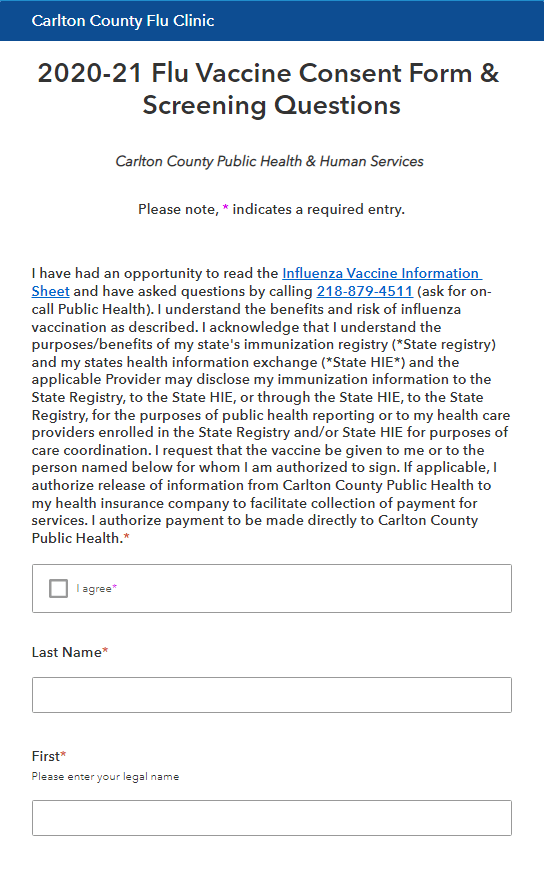Click the Carlton County Flu Clinic header title

point(123,21)
